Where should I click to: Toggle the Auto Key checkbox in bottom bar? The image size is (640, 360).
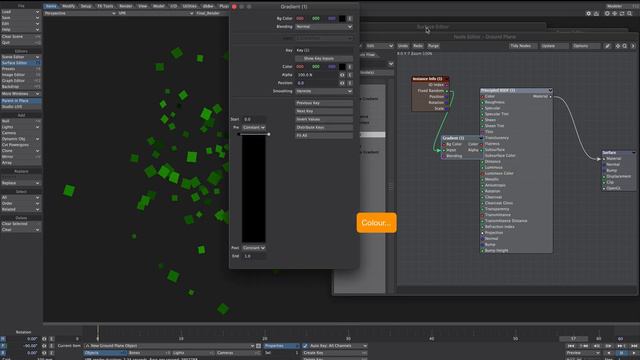pos(305,346)
